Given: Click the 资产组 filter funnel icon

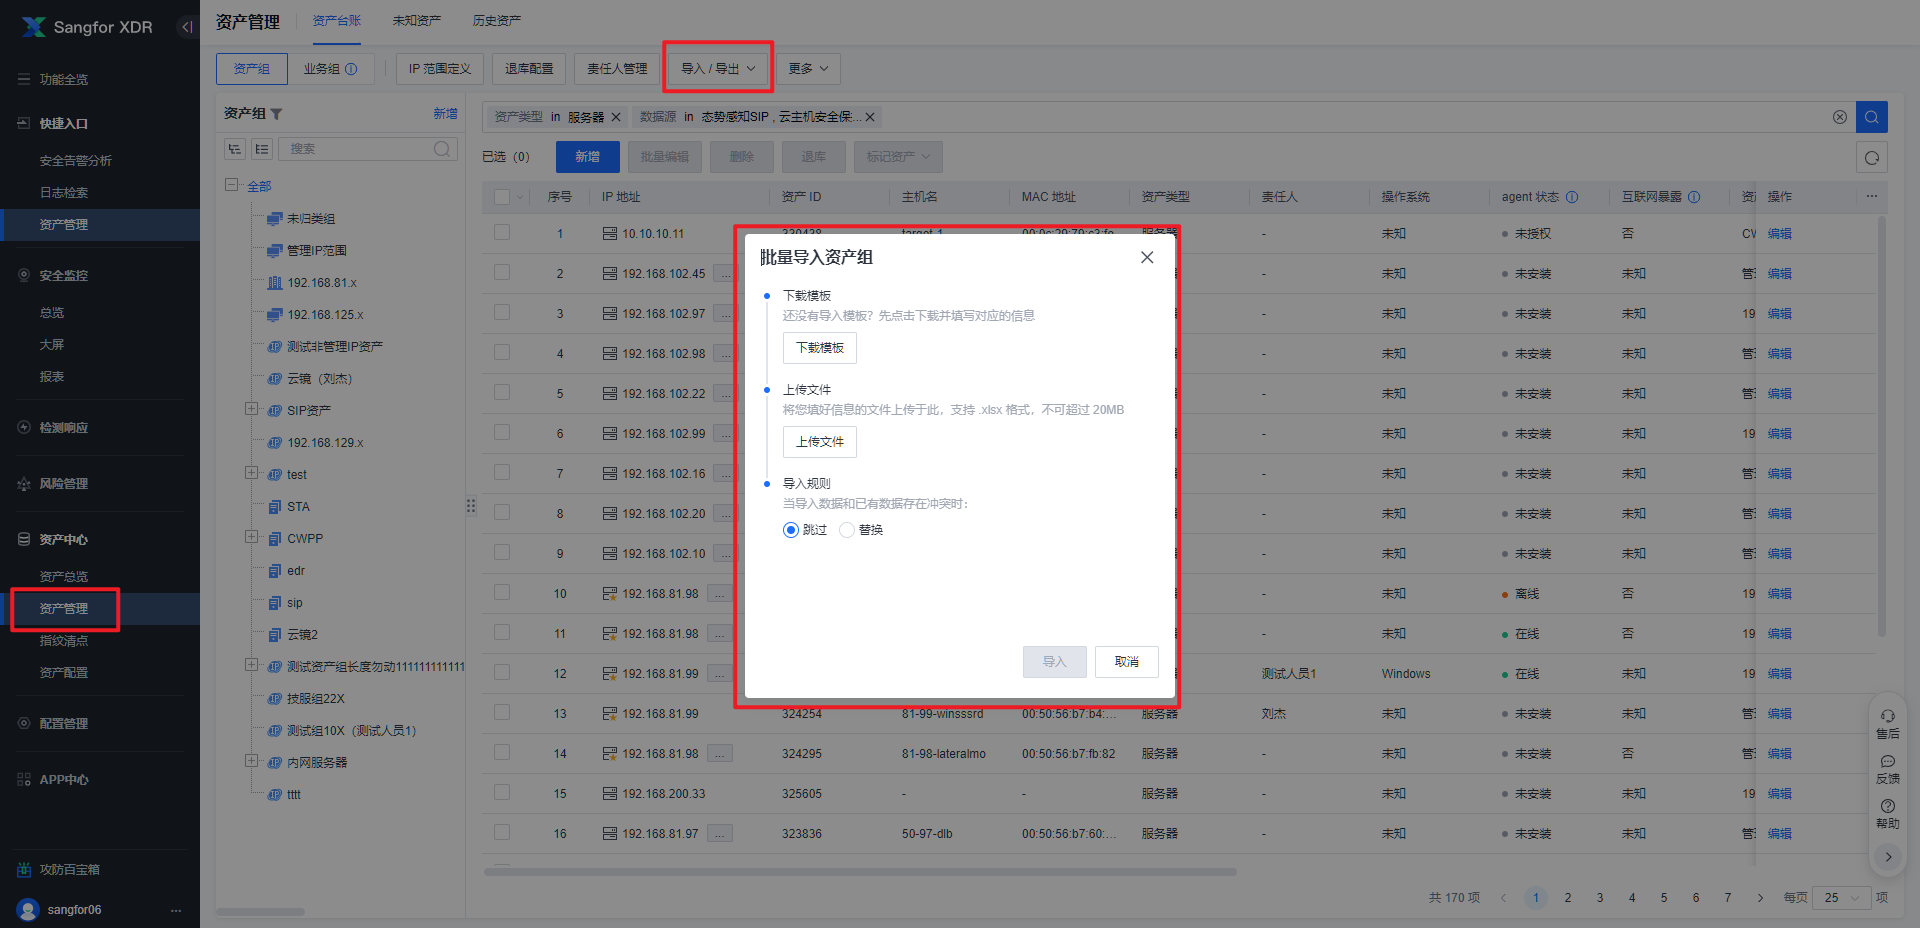Looking at the screenshot, I should [x=277, y=114].
